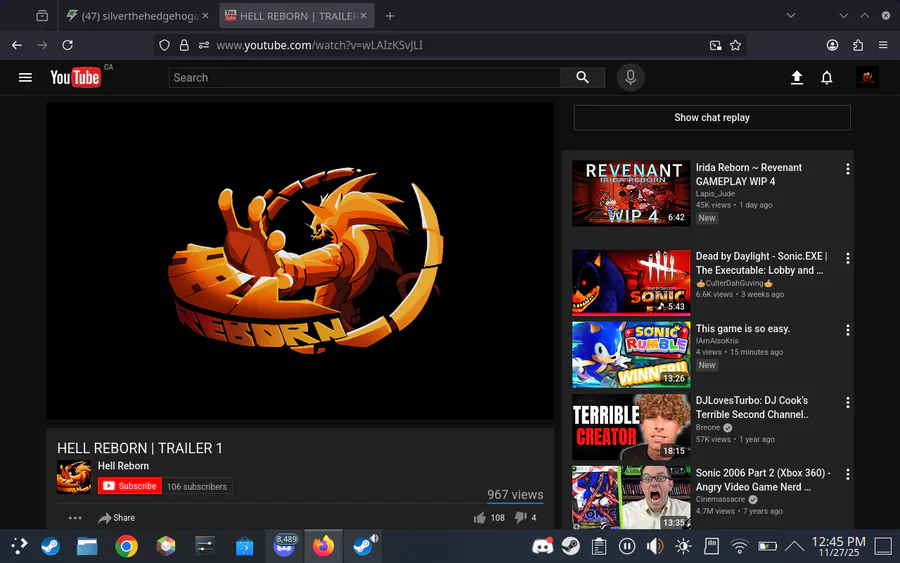Screen dimensions: 900x563
Task: Expand the list all tabs dropdown
Action: click(x=790, y=16)
